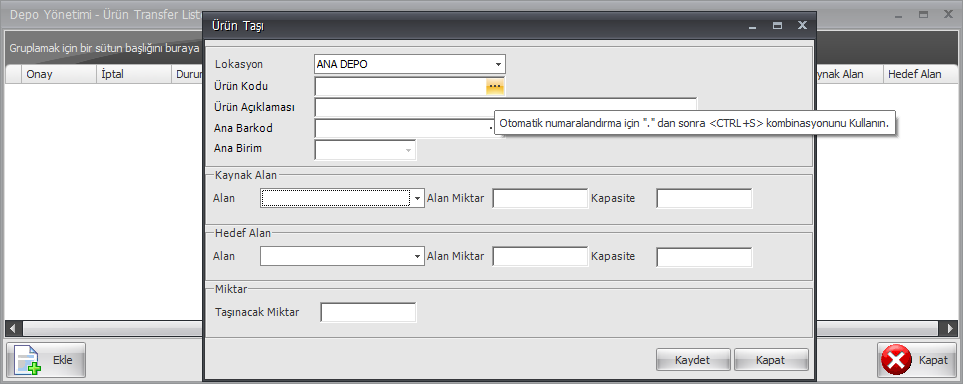This screenshot has height=384, width=963.
Task: Click the red Kapat close icon
Action: pos(896,360)
